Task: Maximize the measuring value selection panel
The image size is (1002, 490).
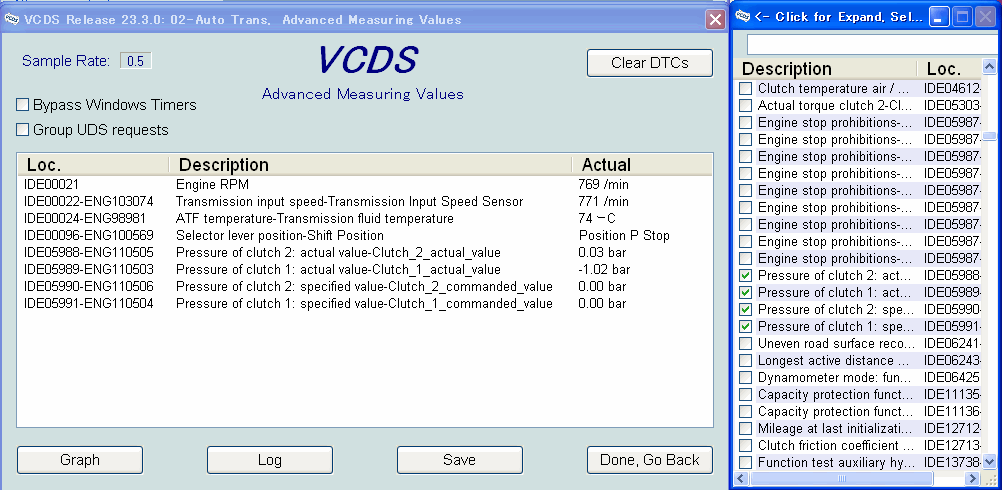Action: (x=961, y=16)
